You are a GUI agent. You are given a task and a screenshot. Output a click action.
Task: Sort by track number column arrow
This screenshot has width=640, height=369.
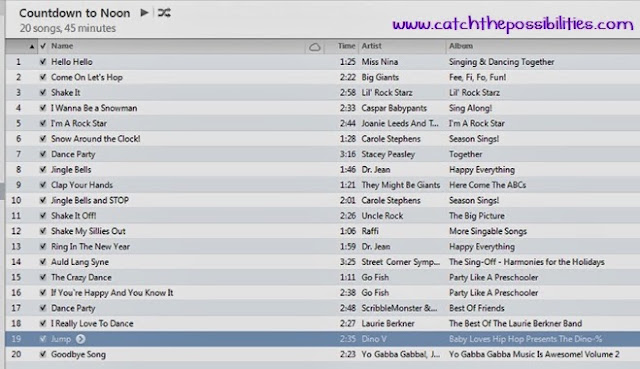pos(32,47)
